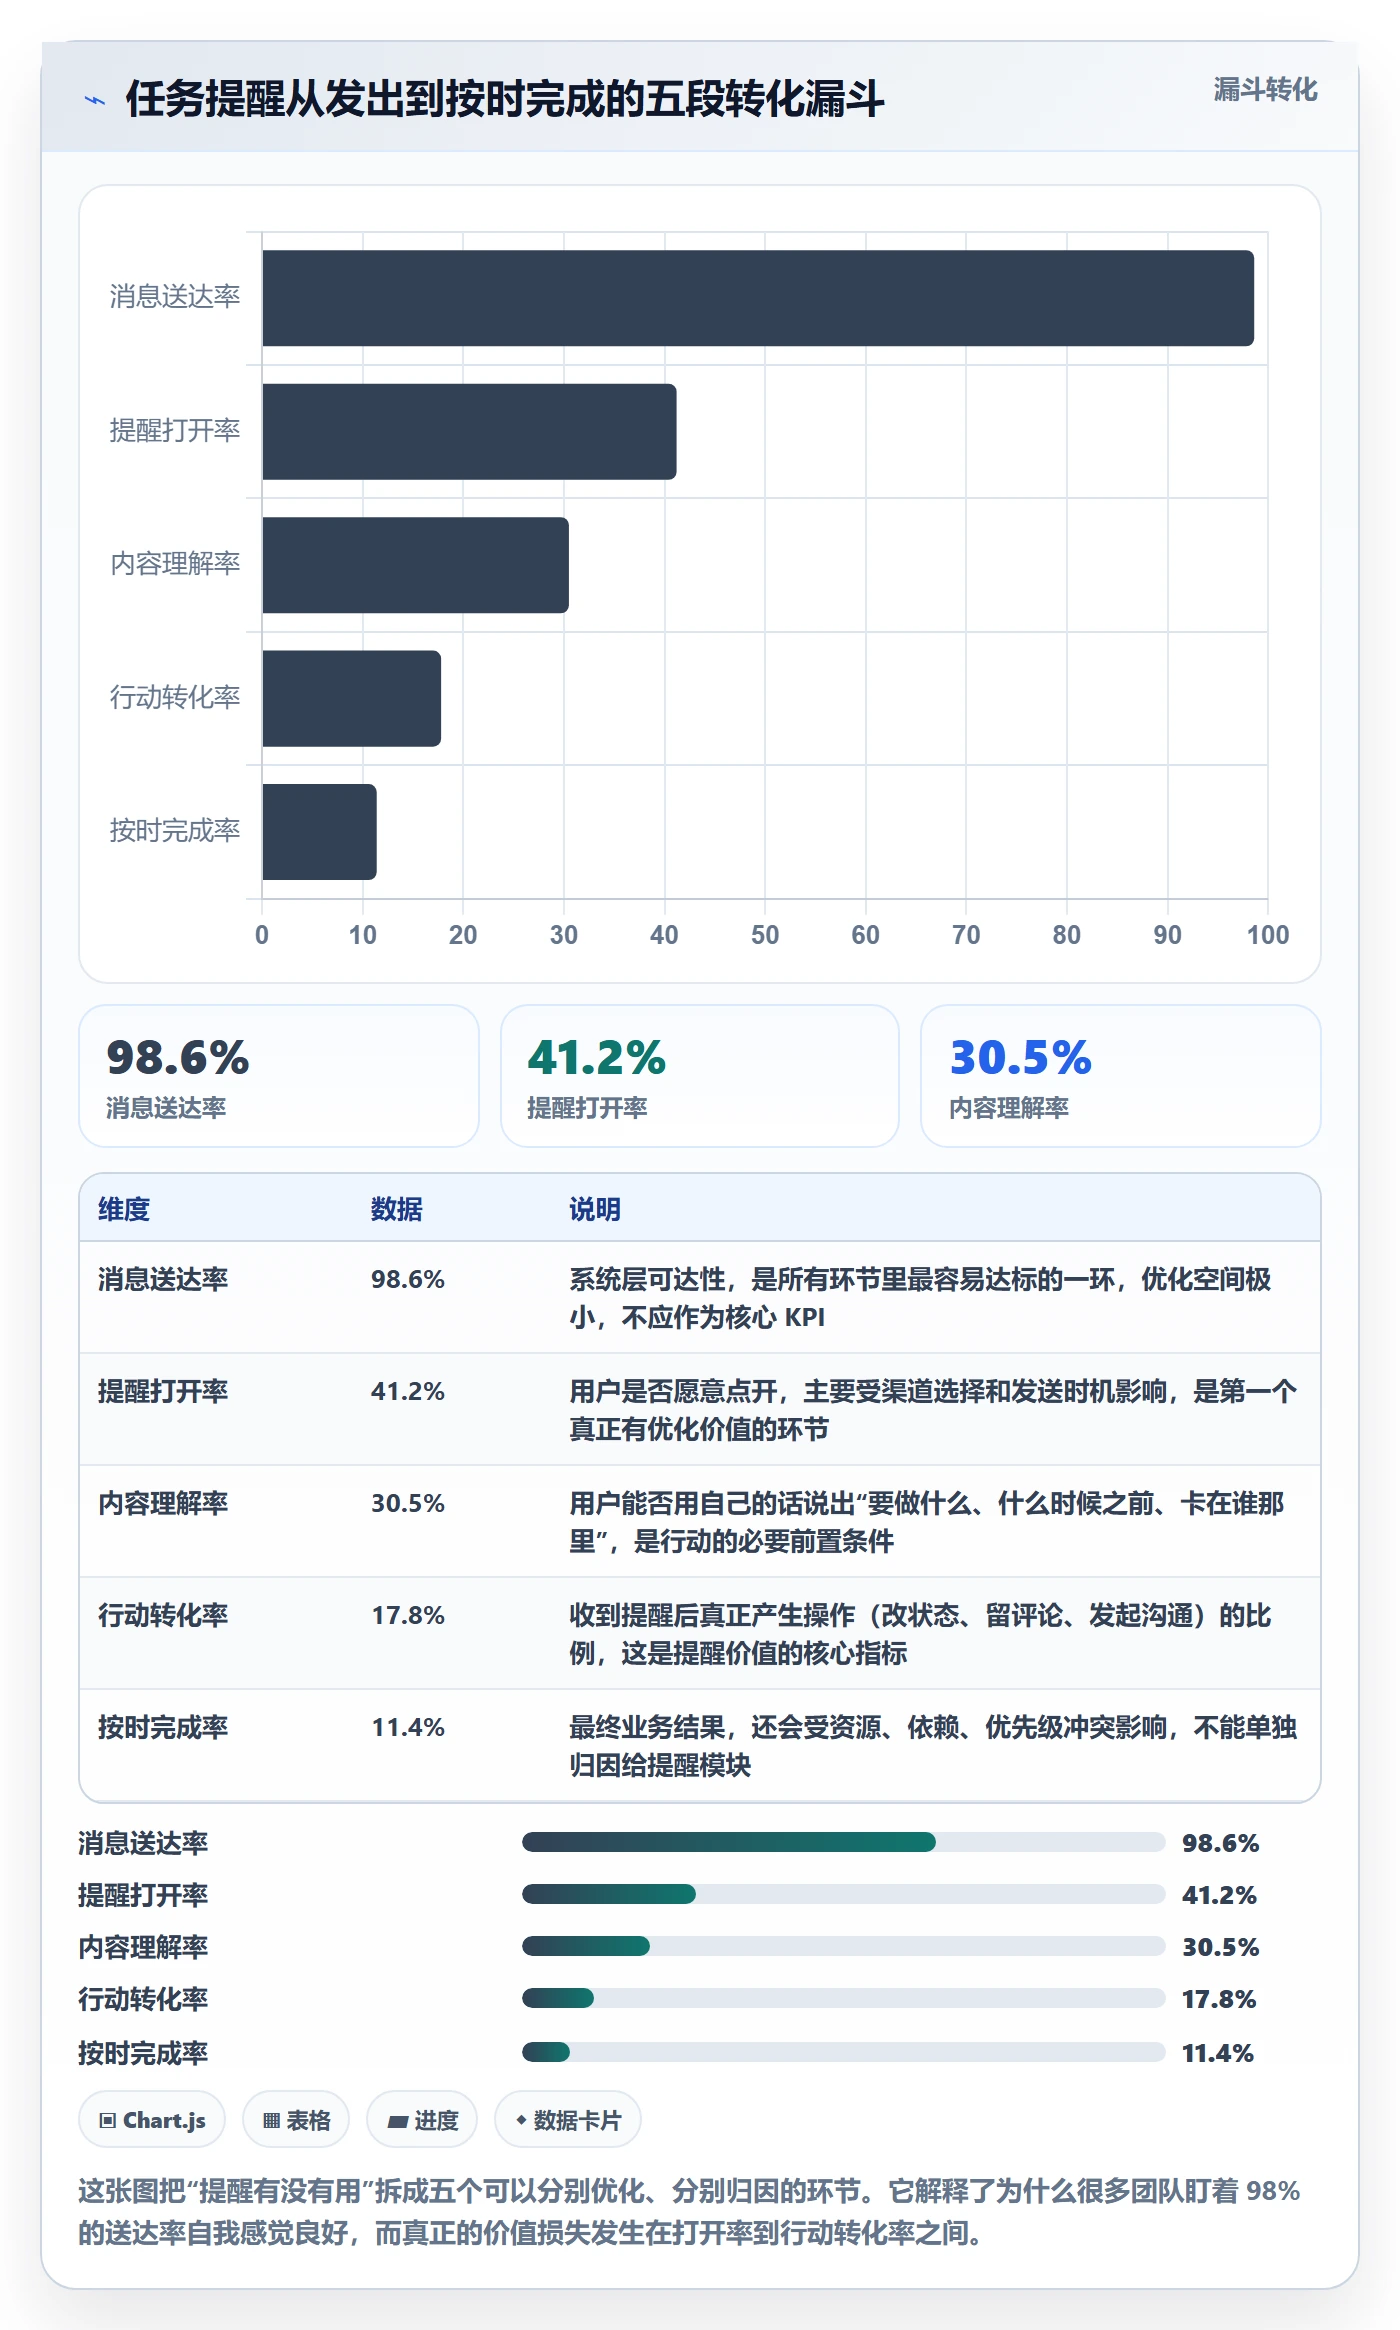The height and width of the screenshot is (2330, 1400).
Task: Click the chart's 按时完成率 axis label
Action: pyautogui.click(x=175, y=831)
